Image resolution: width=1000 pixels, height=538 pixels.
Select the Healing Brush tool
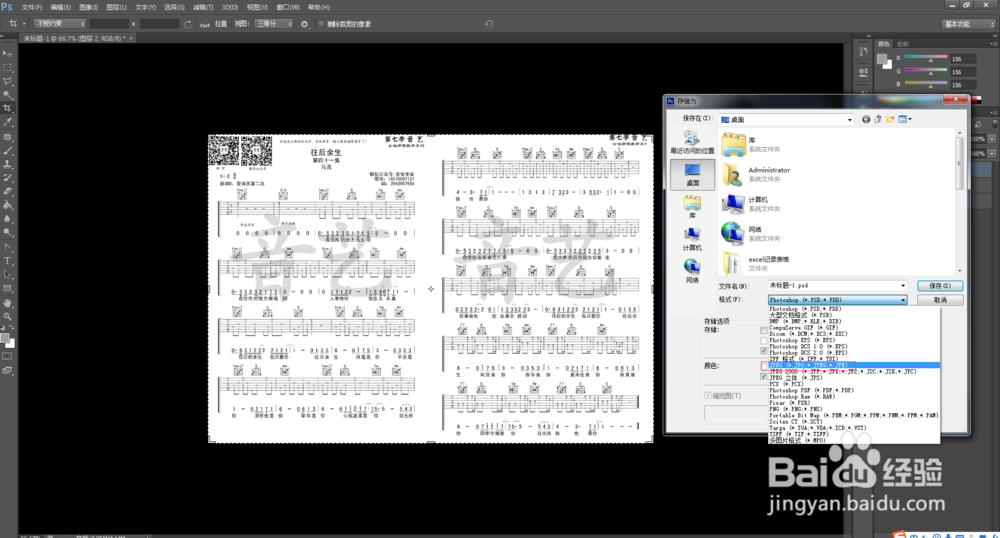point(8,137)
